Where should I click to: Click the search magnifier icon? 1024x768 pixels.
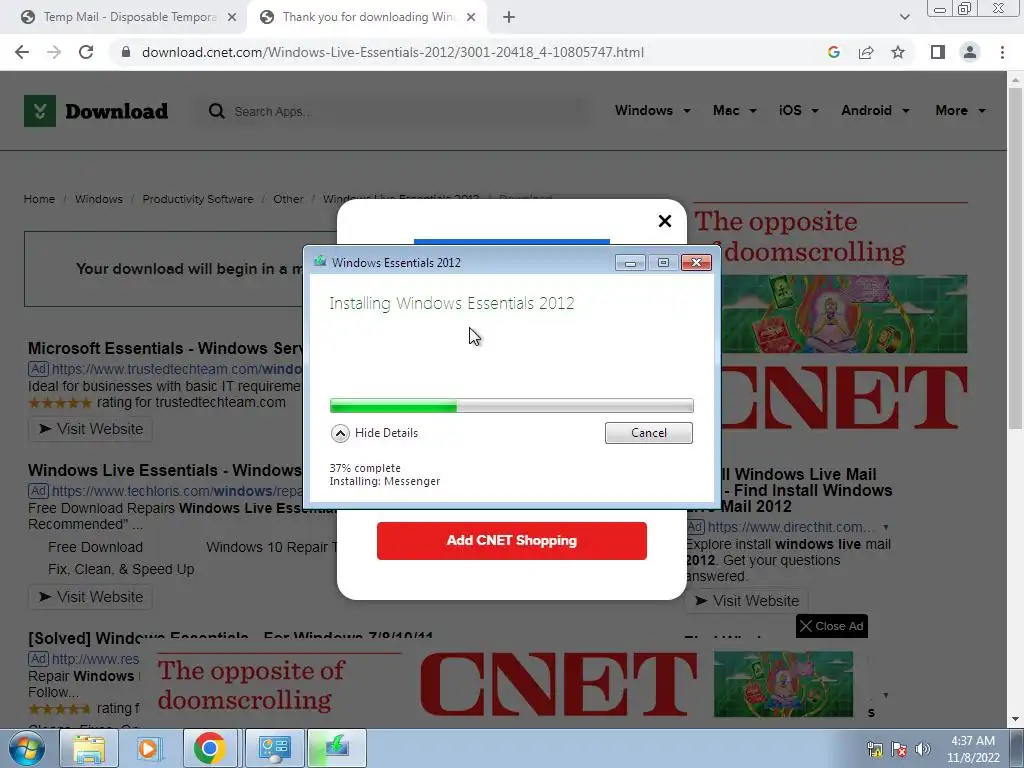pyautogui.click(x=217, y=111)
